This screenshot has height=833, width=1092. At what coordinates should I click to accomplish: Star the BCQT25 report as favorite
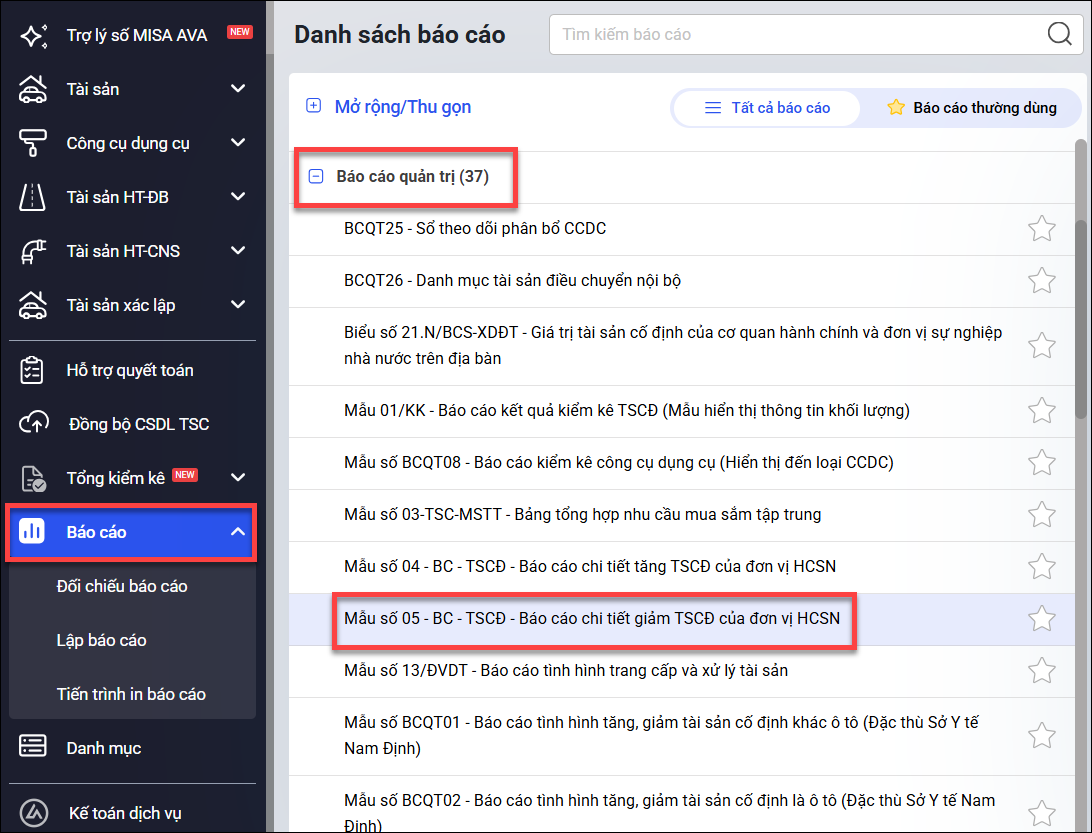(x=1042, y=229)
